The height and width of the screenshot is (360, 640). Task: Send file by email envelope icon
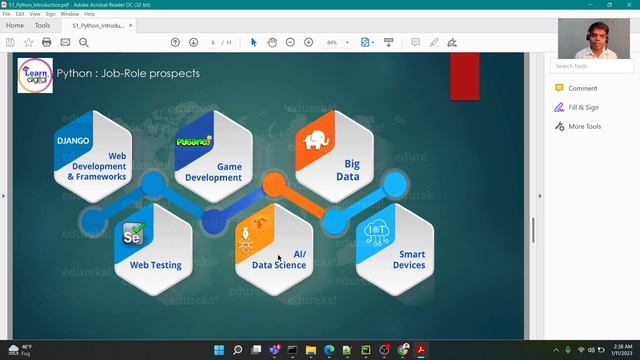[65, 42]
